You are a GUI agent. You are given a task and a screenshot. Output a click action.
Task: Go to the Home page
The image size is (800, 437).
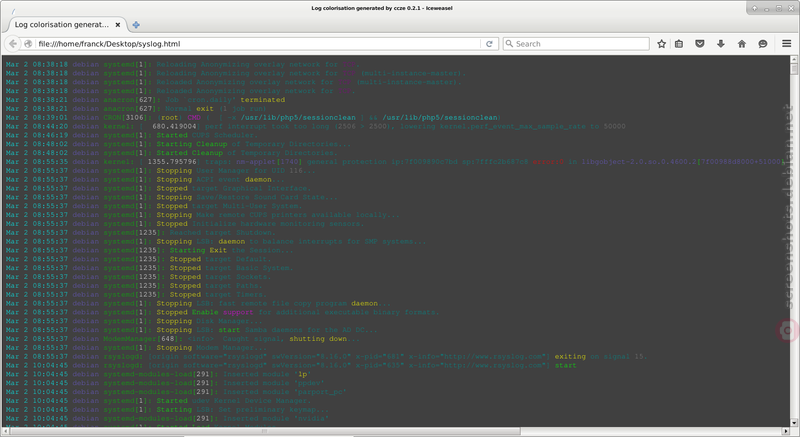click(742, 44)
